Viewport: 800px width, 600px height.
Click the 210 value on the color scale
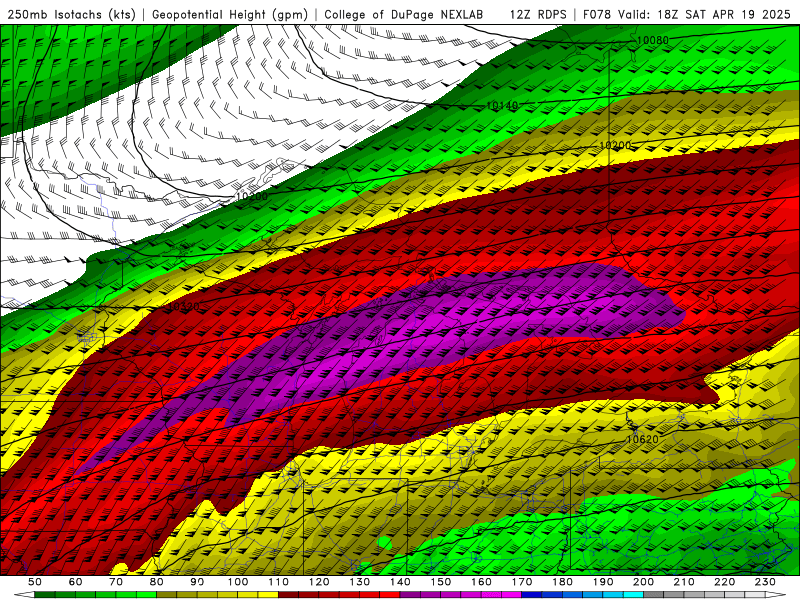(684, 582)
